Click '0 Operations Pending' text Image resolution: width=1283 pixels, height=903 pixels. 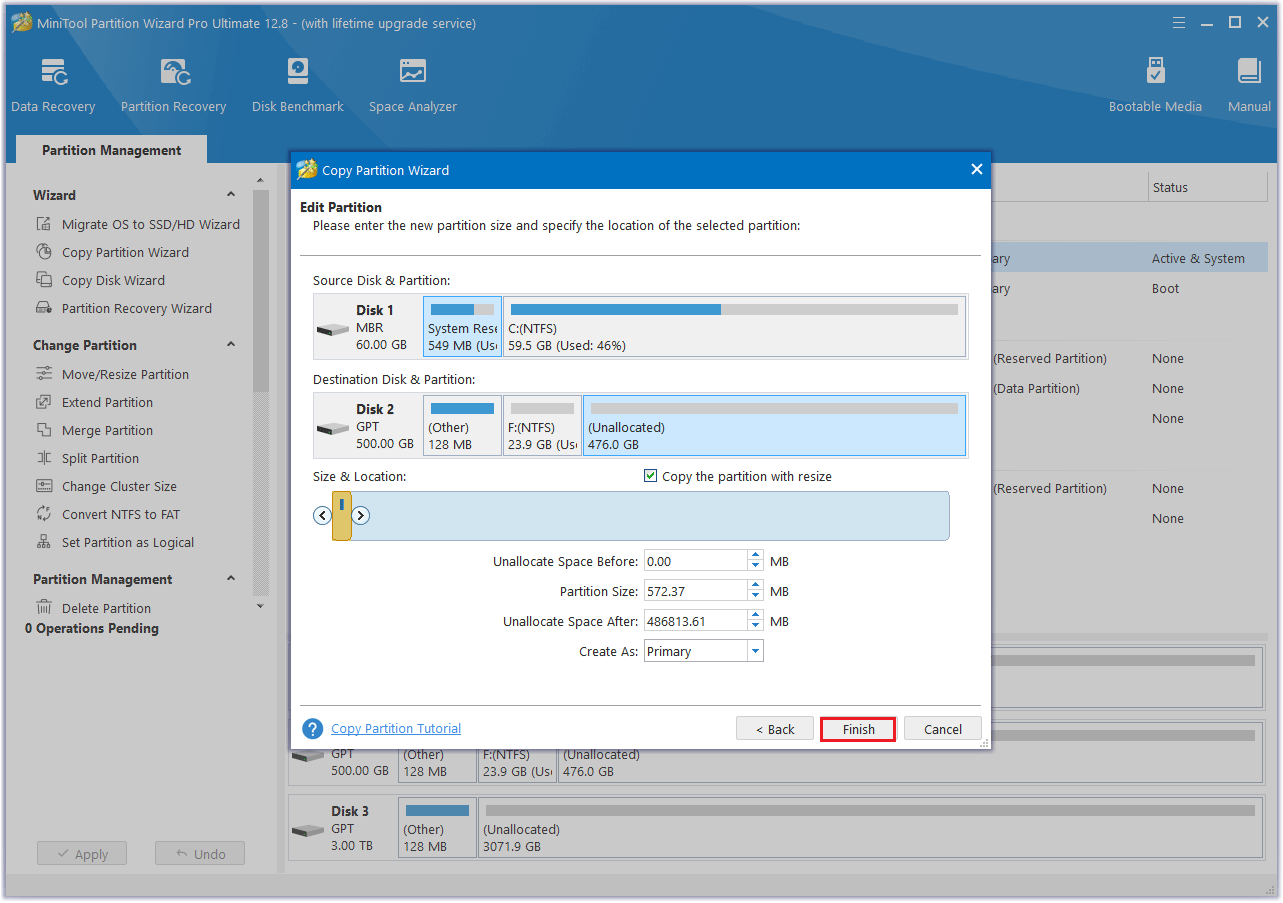click(x=92, y=628)
